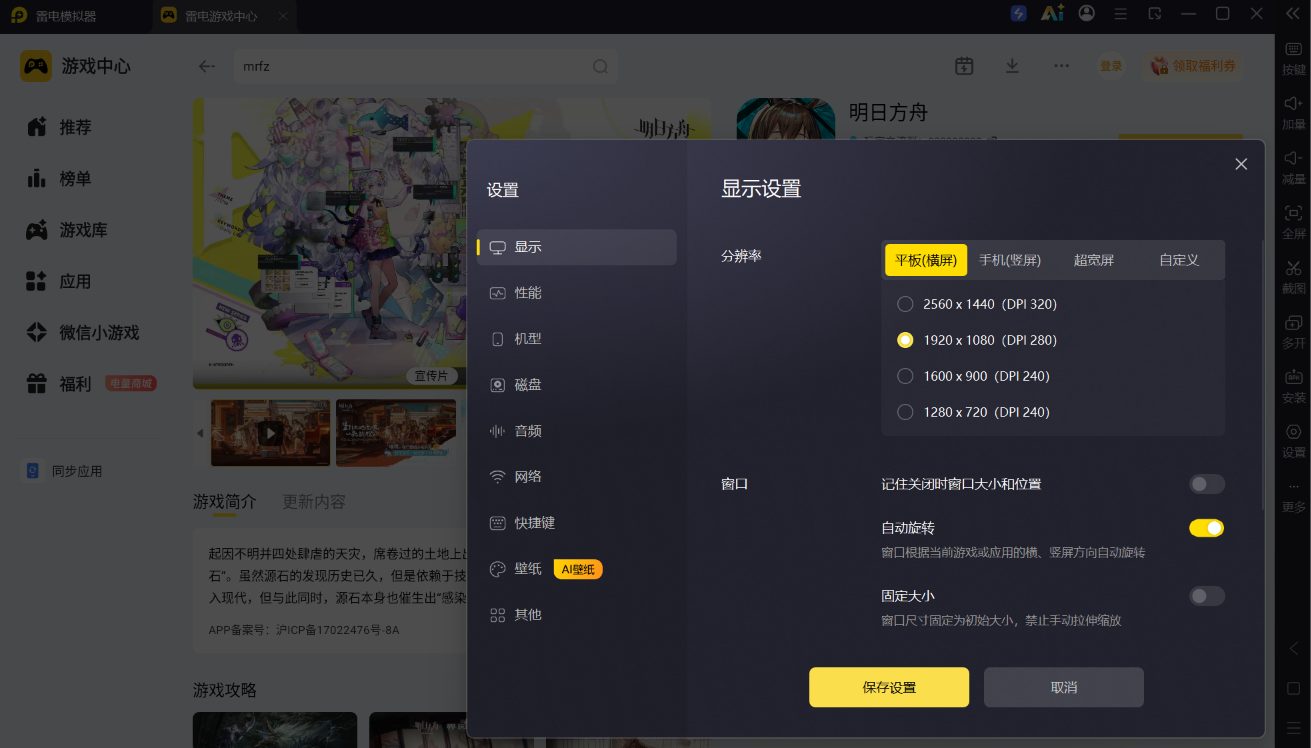Switch to 超宽屏 resolution tab
Viewport: 1311px width, 748px height.
1094,260
